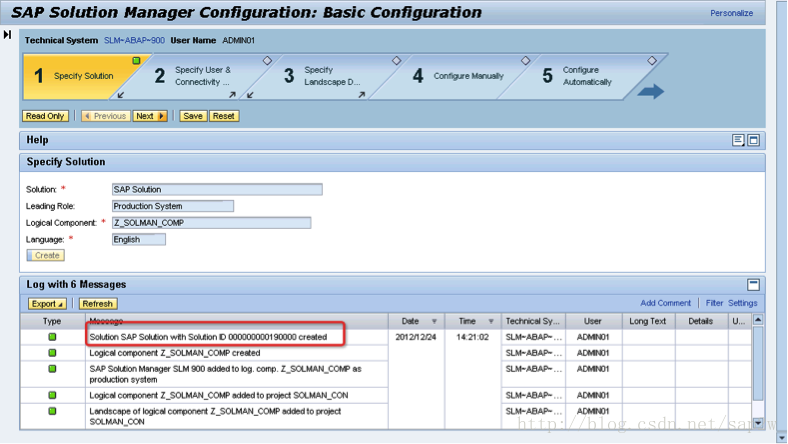This screenshot has height=444, width=788.
Task: Click the log table vertical scrollbar thumb
Action: (758, 363)
